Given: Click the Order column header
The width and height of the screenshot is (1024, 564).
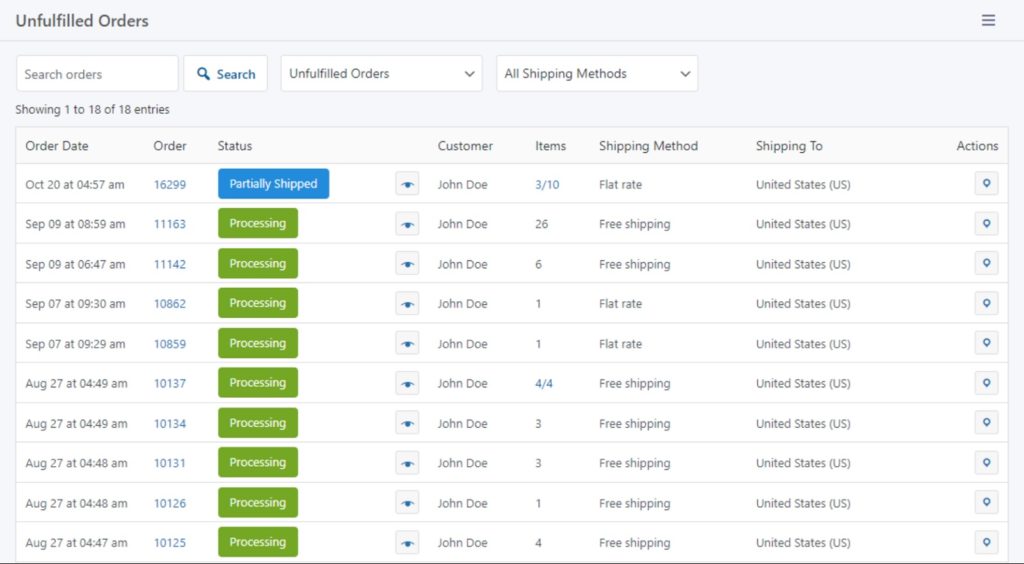Looking at the screenshot, I should [x=170, y=146].
